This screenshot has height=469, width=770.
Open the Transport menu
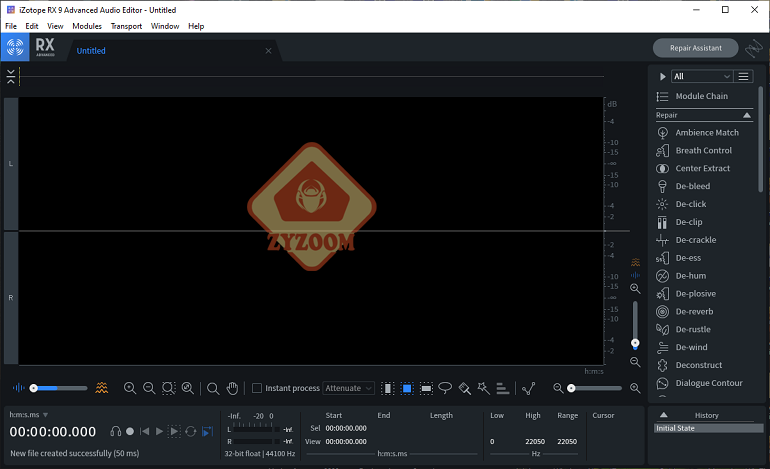click(x=126, y=26)
